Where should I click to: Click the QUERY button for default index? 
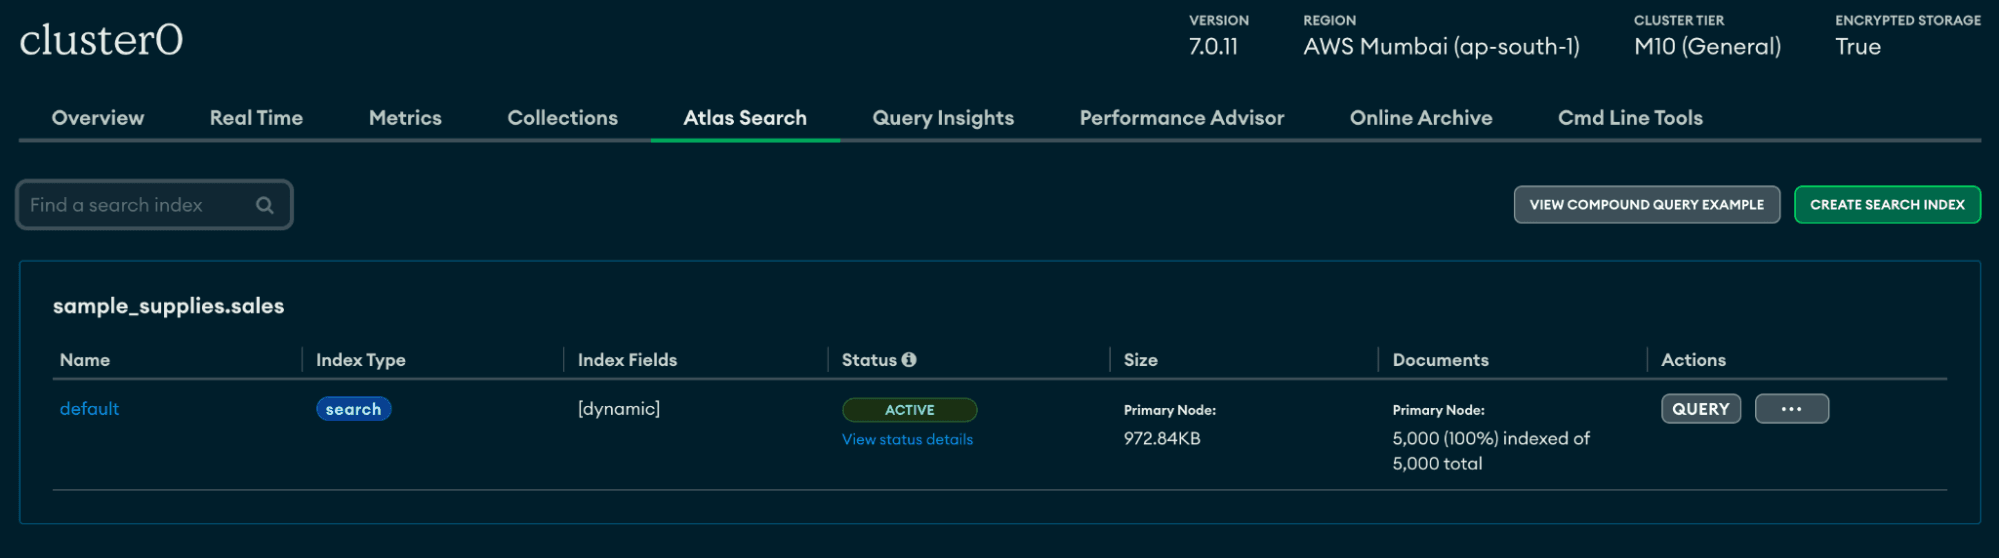coord(1700,409)
